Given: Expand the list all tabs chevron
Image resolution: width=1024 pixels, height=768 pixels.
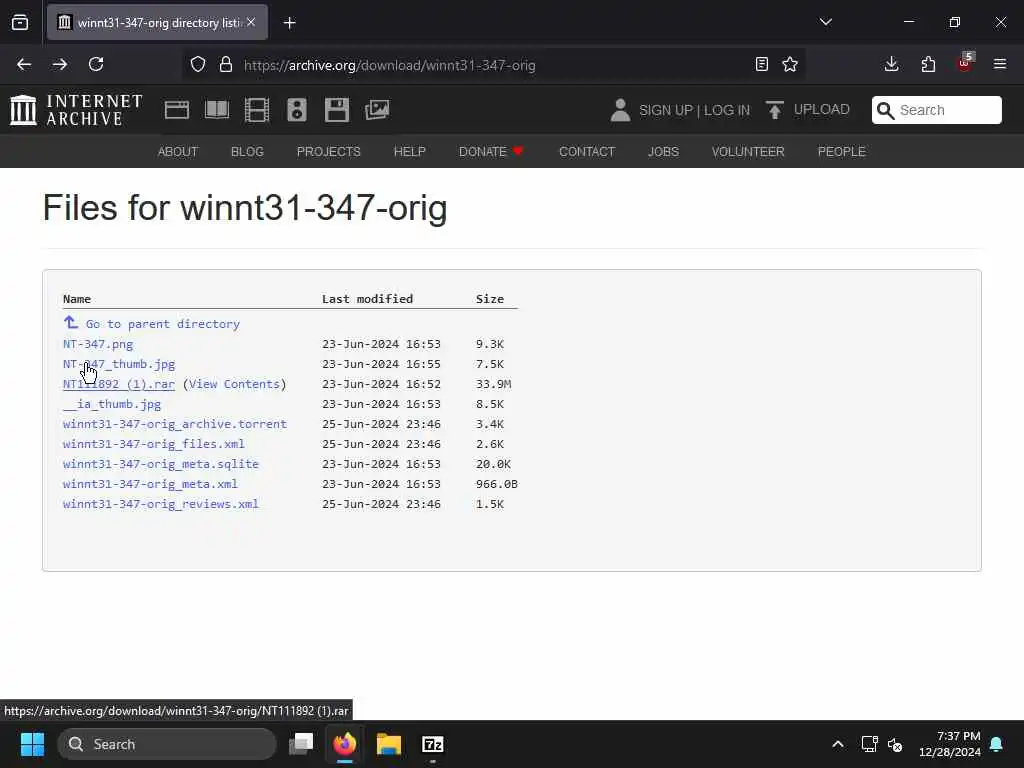Looking at the screenshot, I should (825, 22).
